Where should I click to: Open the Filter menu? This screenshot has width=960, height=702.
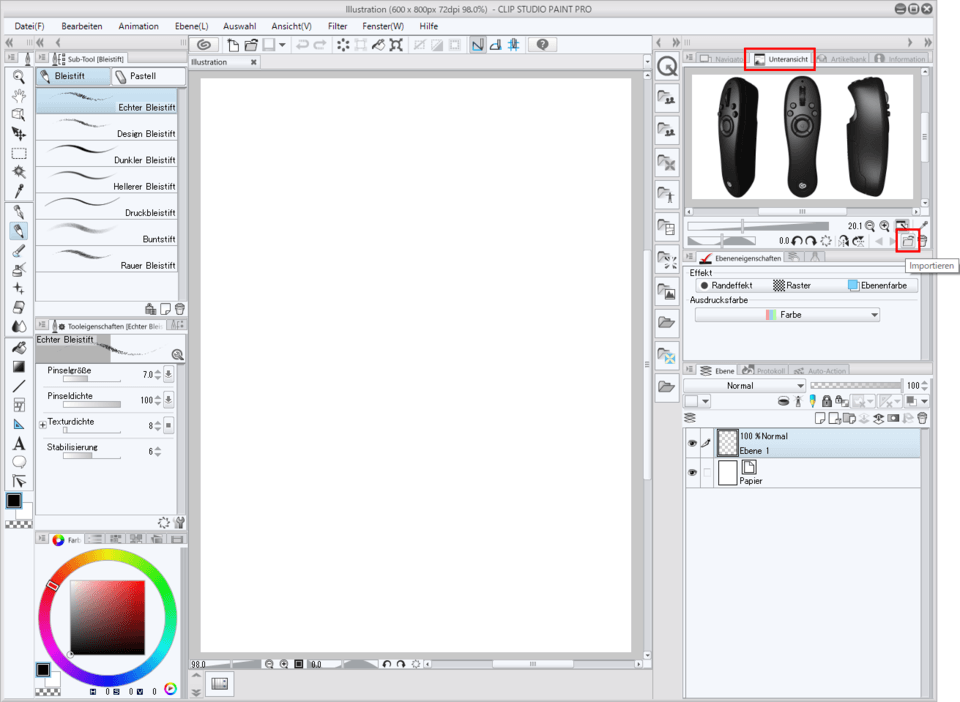click(x=337, y=26)
